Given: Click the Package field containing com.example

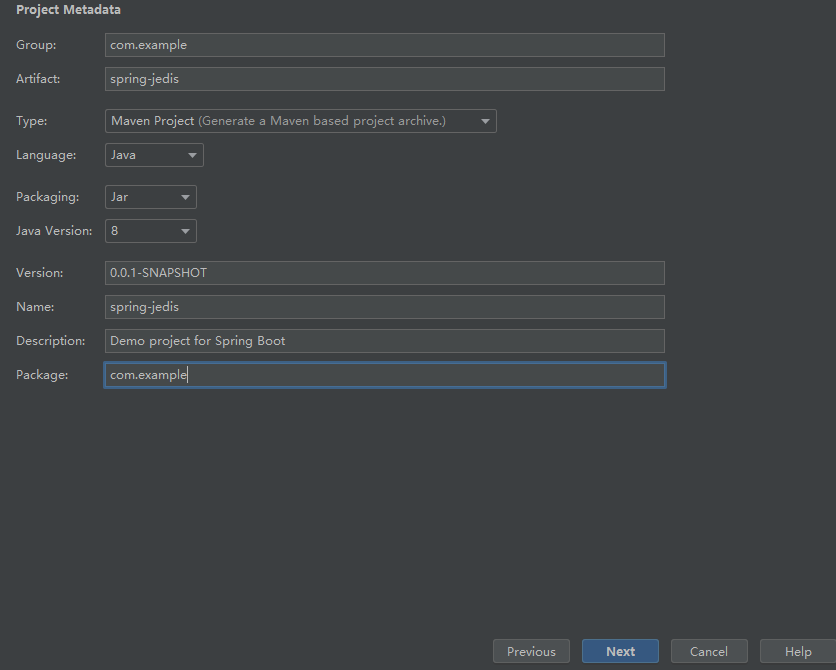Looking at the screenshot, I should pyautogui.click(x=384, y=375).
